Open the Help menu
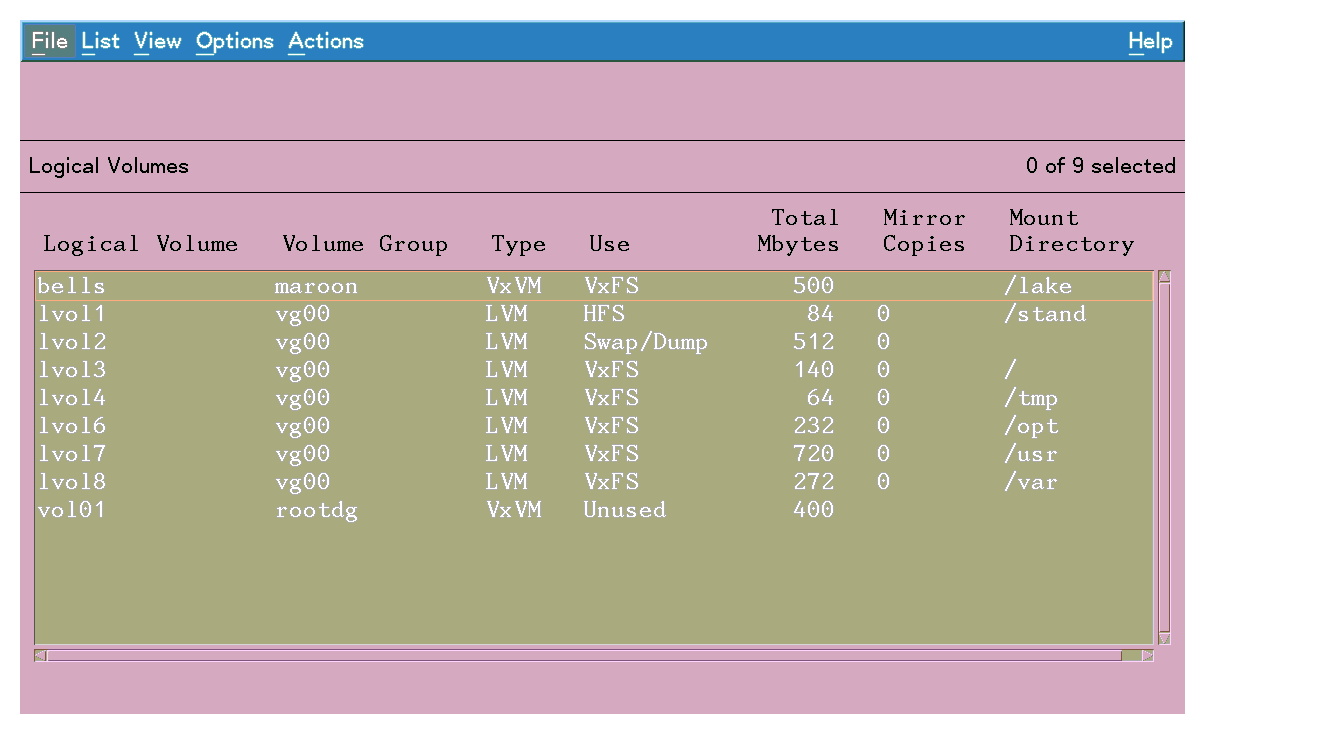Image resolution: width=1320 pixels, height=734 pixels. pos(1149,41)
